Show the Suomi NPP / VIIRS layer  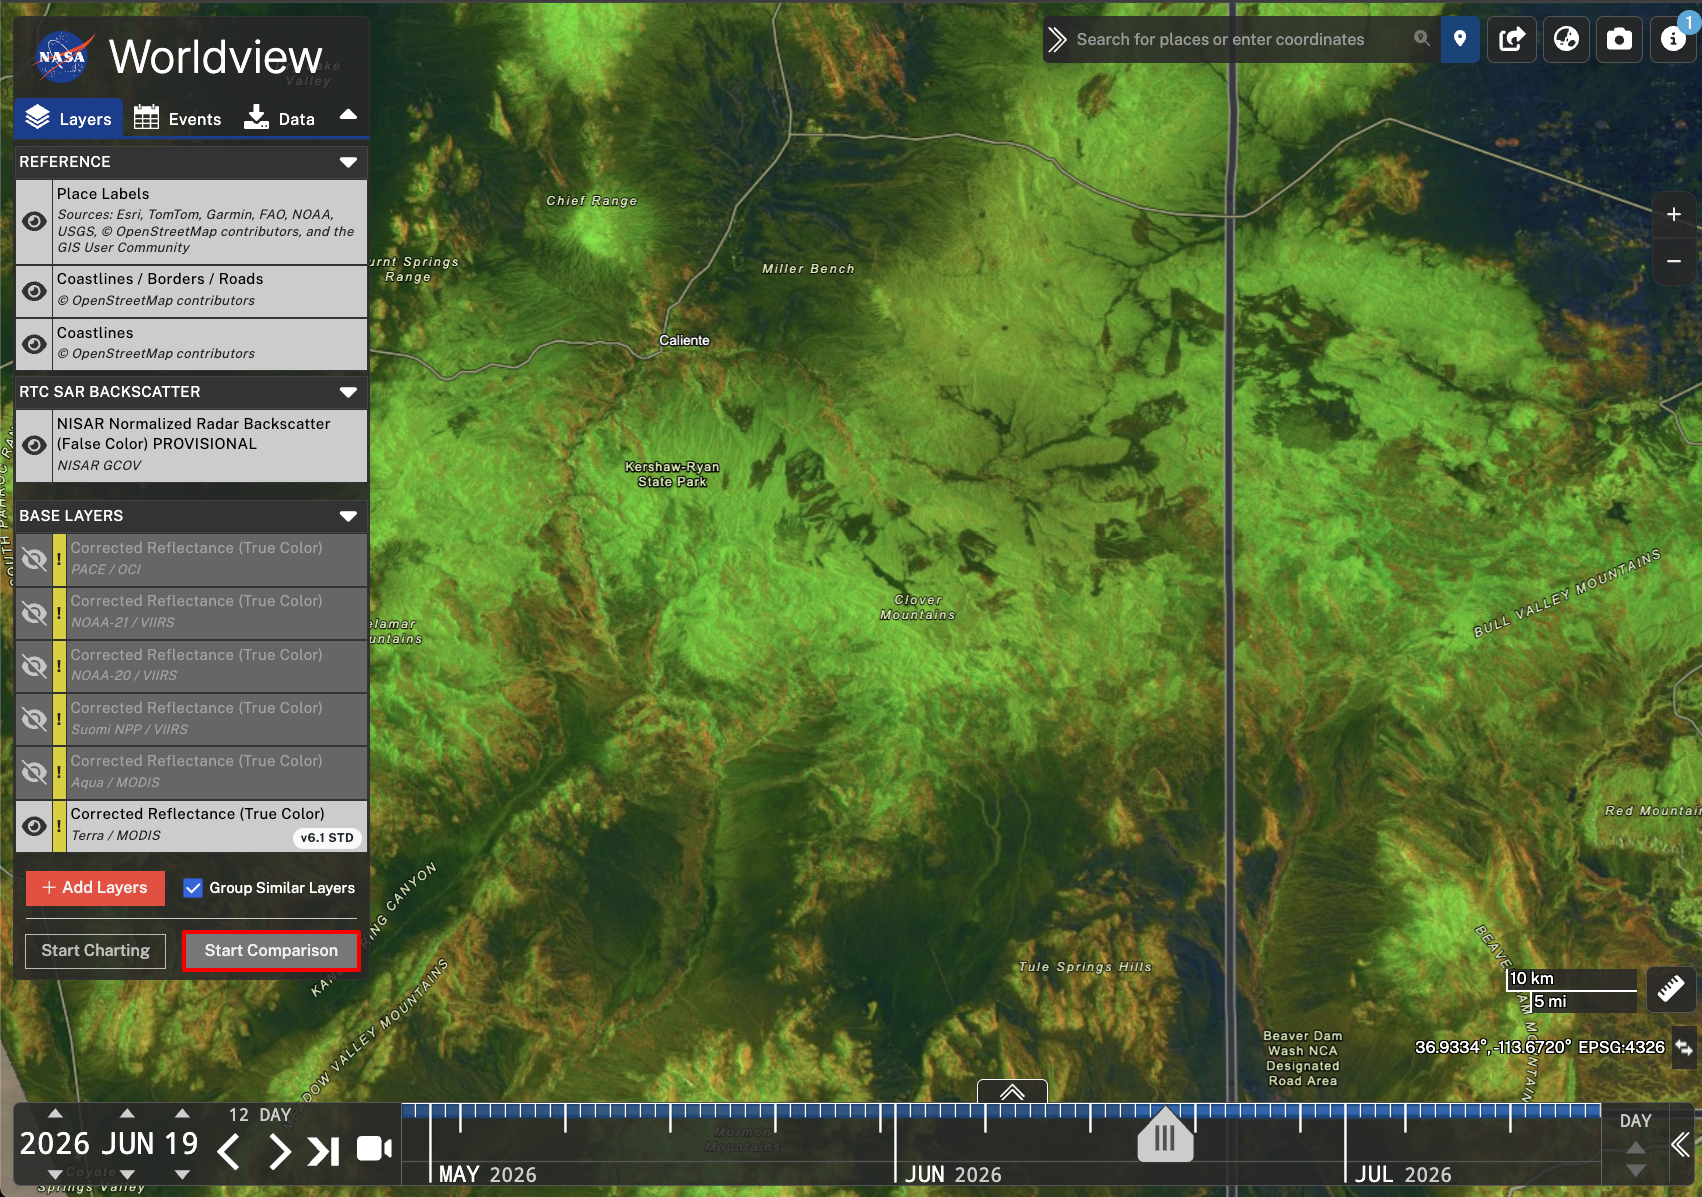(34, 719)
